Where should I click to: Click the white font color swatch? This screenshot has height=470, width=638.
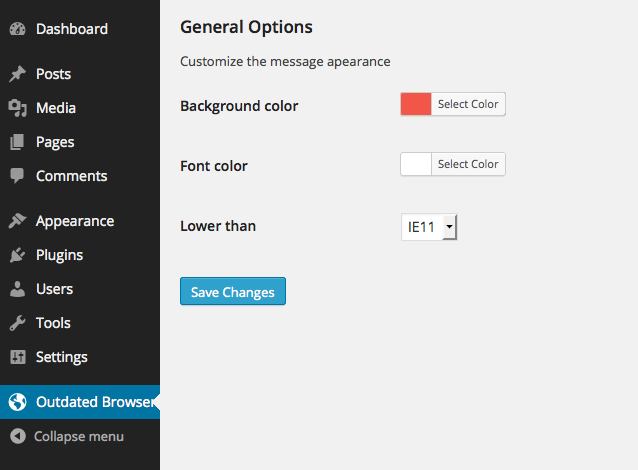(416, 164)
